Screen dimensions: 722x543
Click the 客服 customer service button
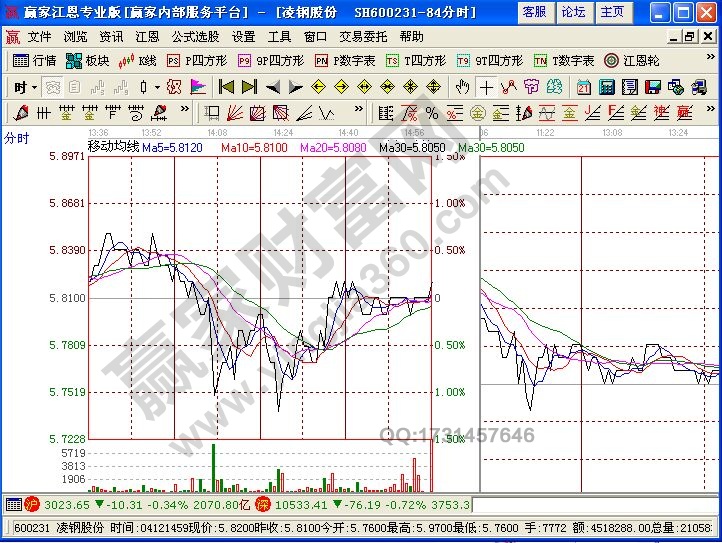pos(535,12)
